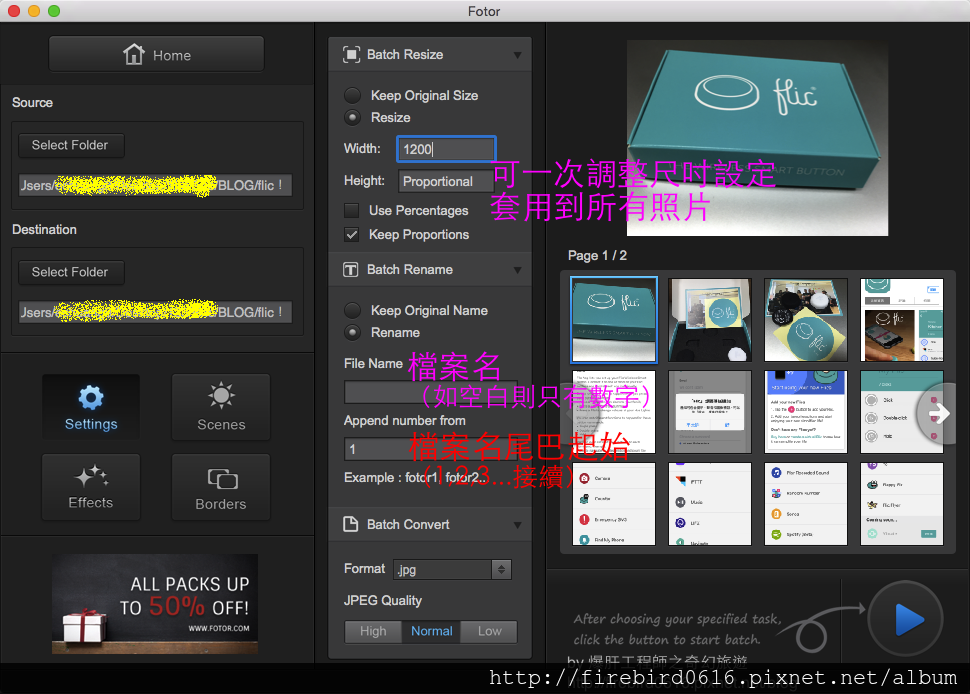
Task: Click Select Folder under Destination
Action: (71, 272)
